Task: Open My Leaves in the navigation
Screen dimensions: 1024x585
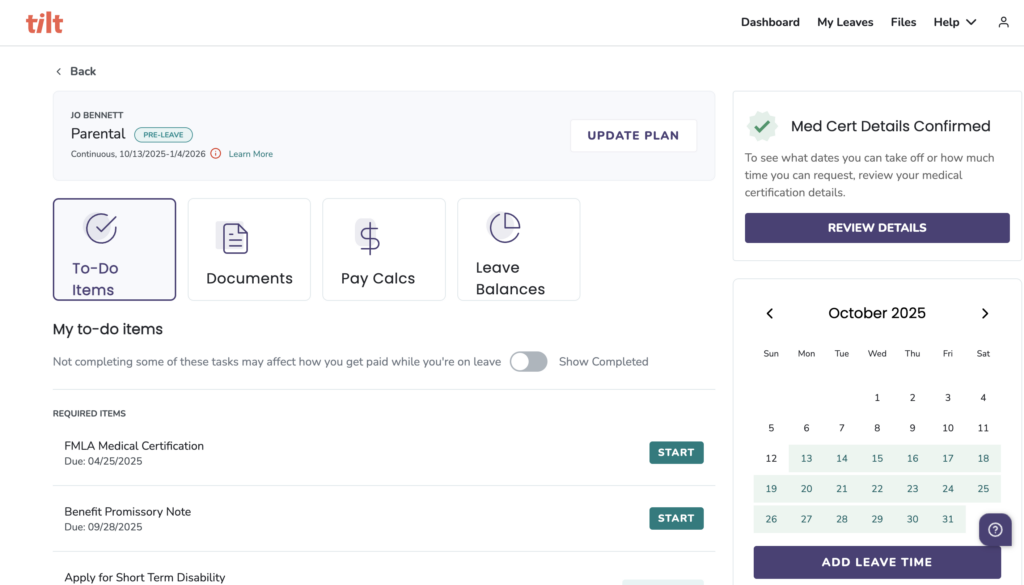Action: click(x=845, y=22)
